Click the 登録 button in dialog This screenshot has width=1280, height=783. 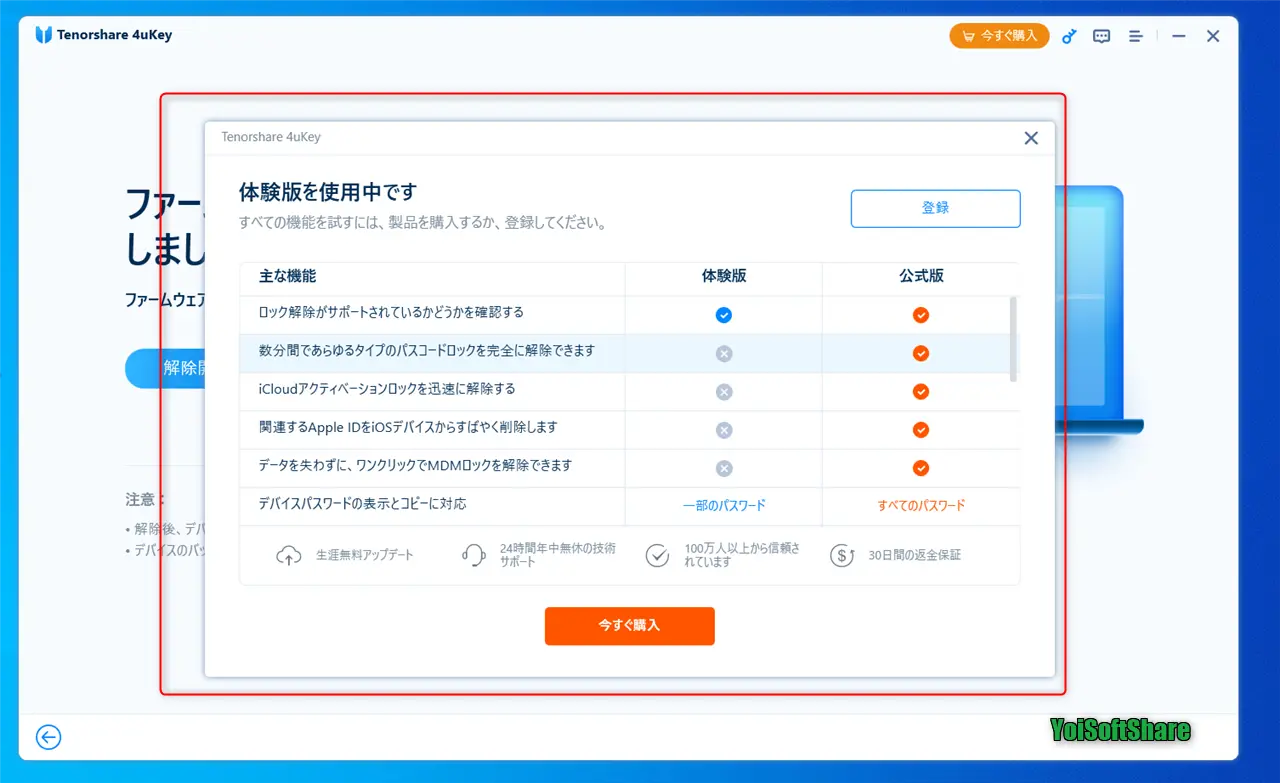click(x=935, y=208)
